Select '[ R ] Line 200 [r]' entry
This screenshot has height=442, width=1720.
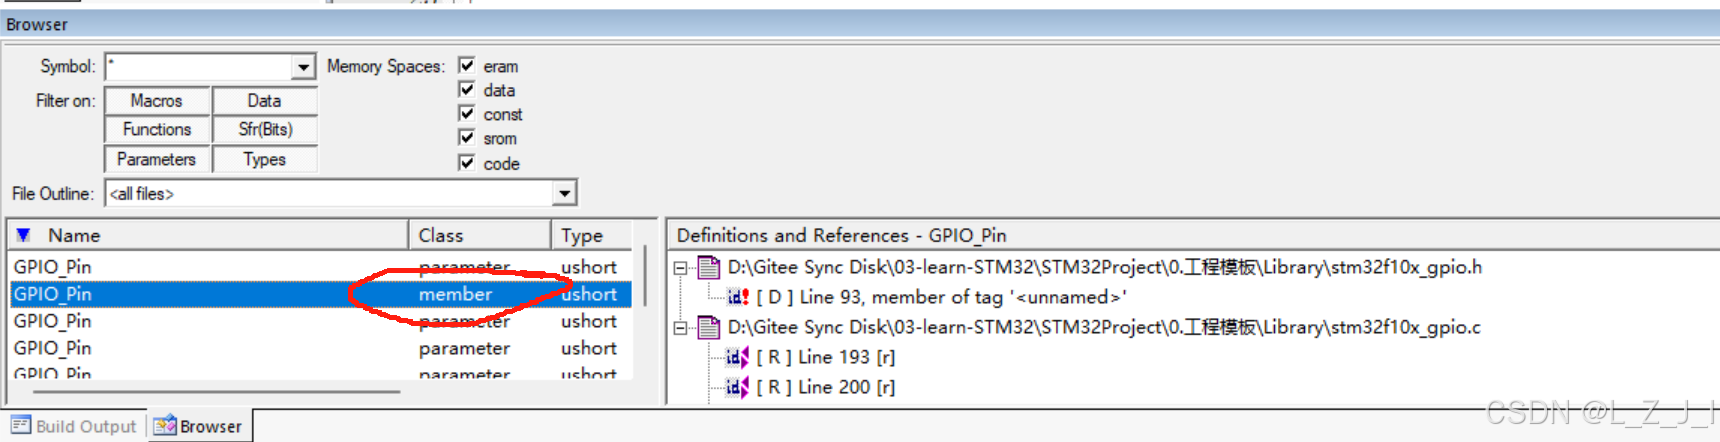coord(826,387)
